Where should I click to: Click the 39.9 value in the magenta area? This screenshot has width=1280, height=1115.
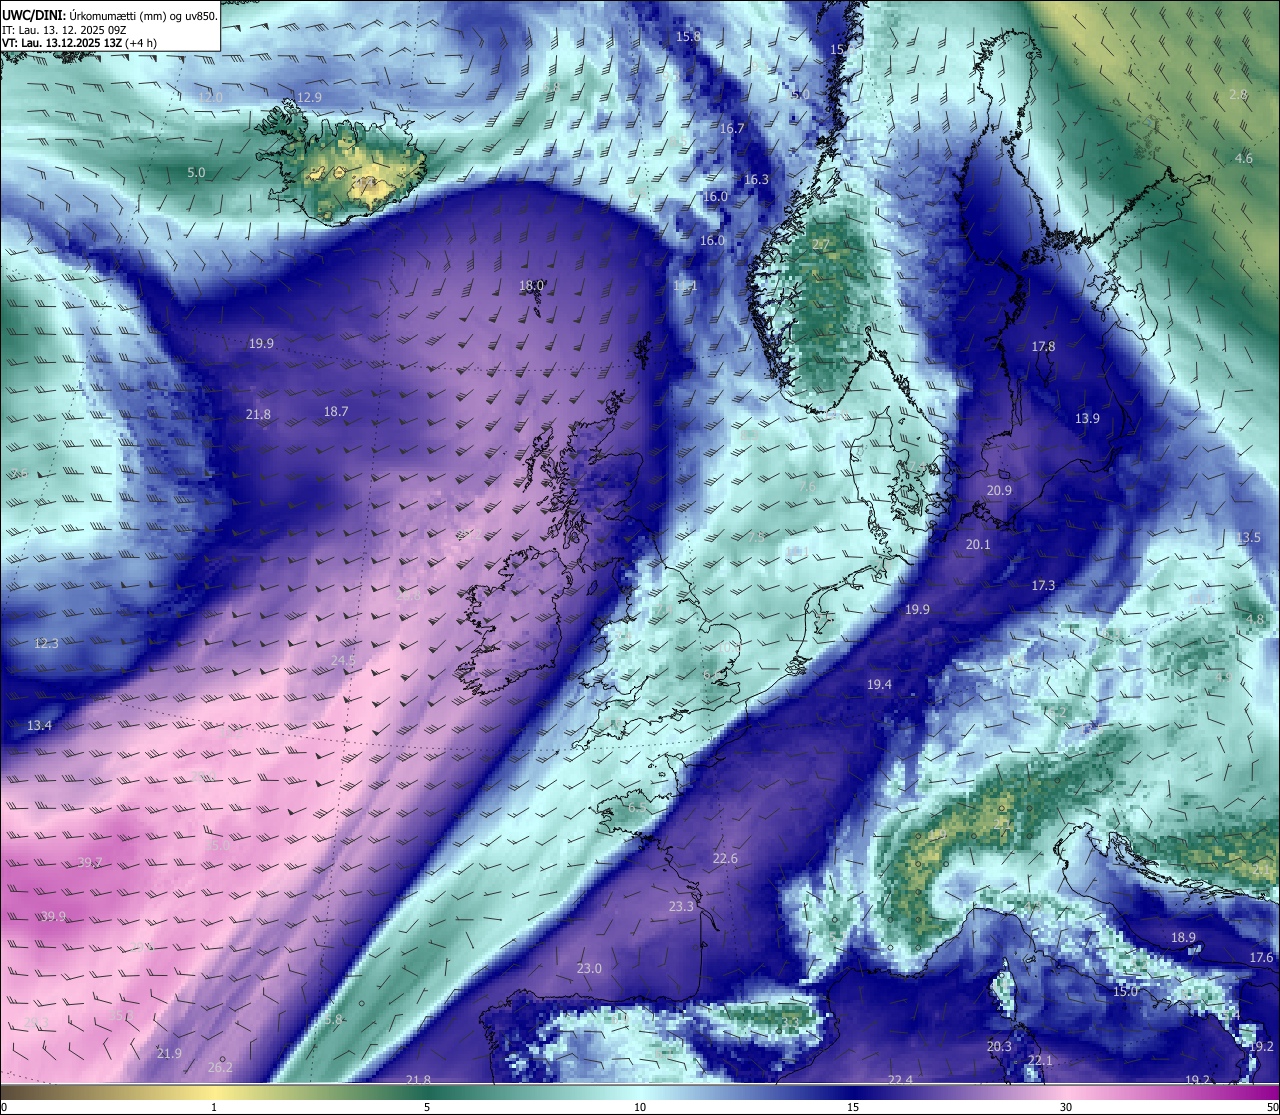click(54, 916)
